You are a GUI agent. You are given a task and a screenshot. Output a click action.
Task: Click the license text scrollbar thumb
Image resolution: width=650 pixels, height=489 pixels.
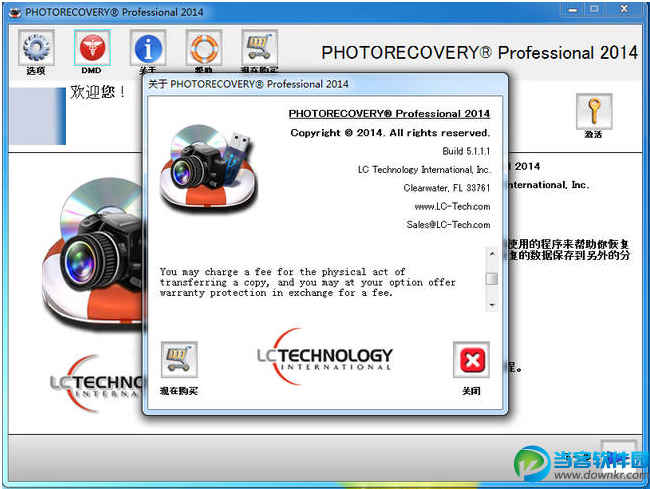[492, 279]
